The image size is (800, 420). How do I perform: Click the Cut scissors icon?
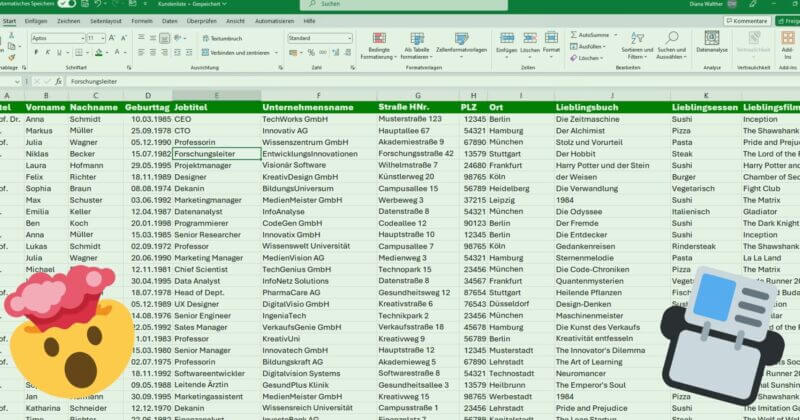tap(11, 36)
